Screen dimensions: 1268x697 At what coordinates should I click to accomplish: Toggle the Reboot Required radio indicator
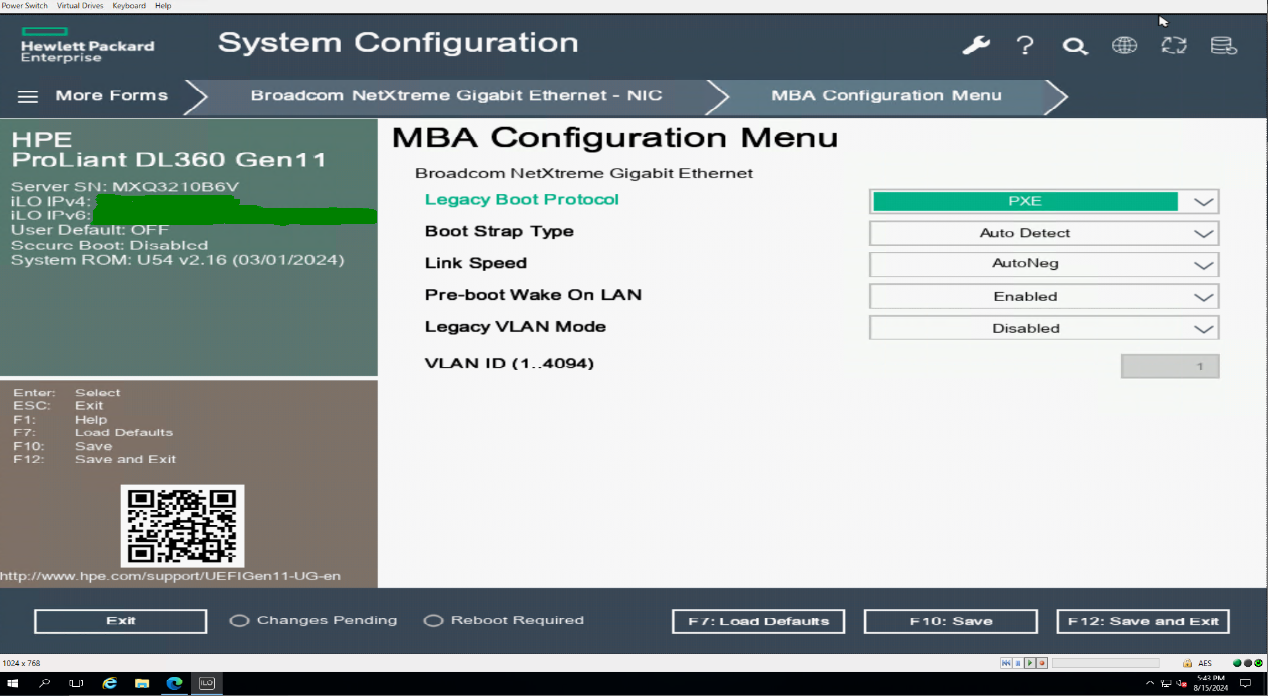tap(433, 621)
